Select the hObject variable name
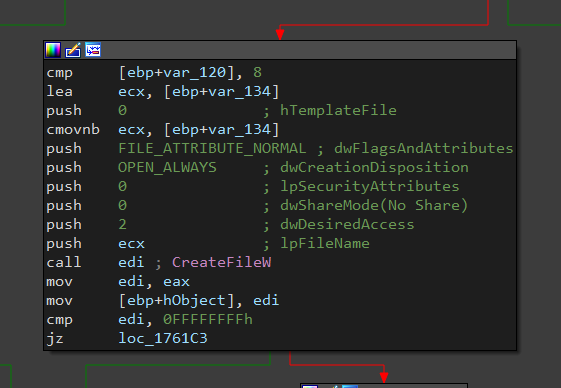Image resolution: width=561 pixels, height=388 pixels. (194, 300)
